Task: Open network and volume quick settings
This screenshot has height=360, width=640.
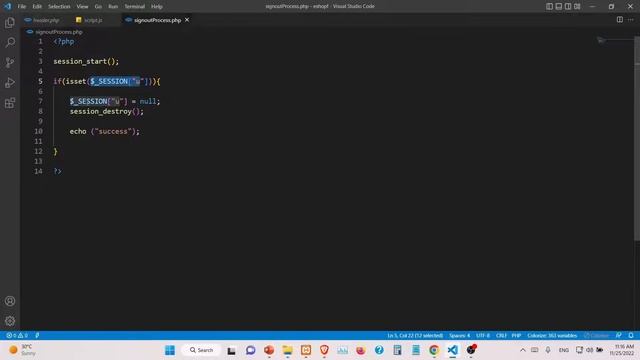Action: click(589, 350)
